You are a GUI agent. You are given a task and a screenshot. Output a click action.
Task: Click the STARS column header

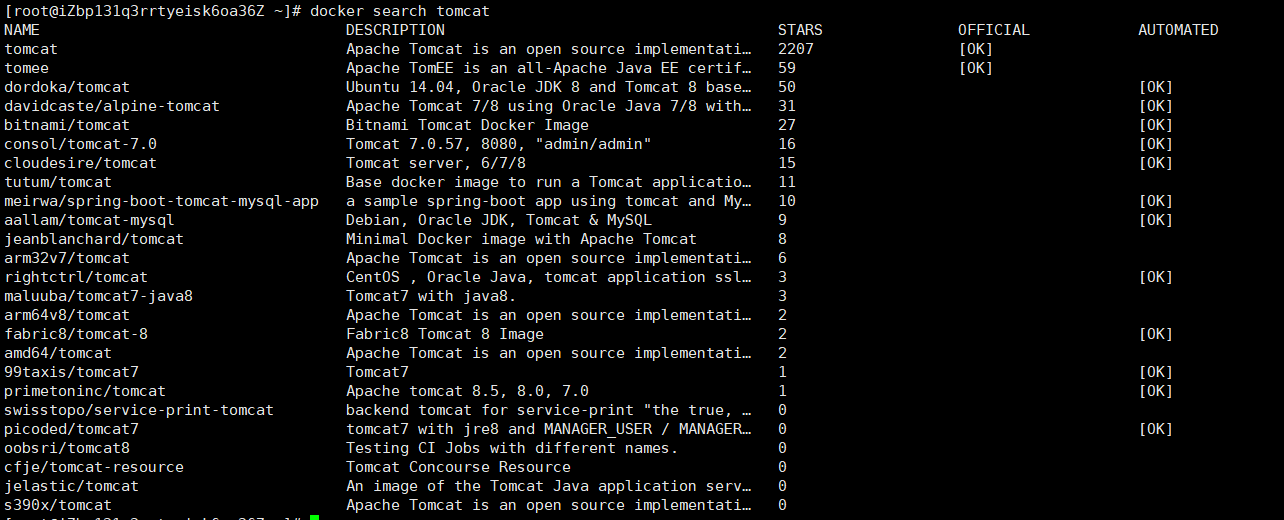pyautogui.click(x=800, y=30)
